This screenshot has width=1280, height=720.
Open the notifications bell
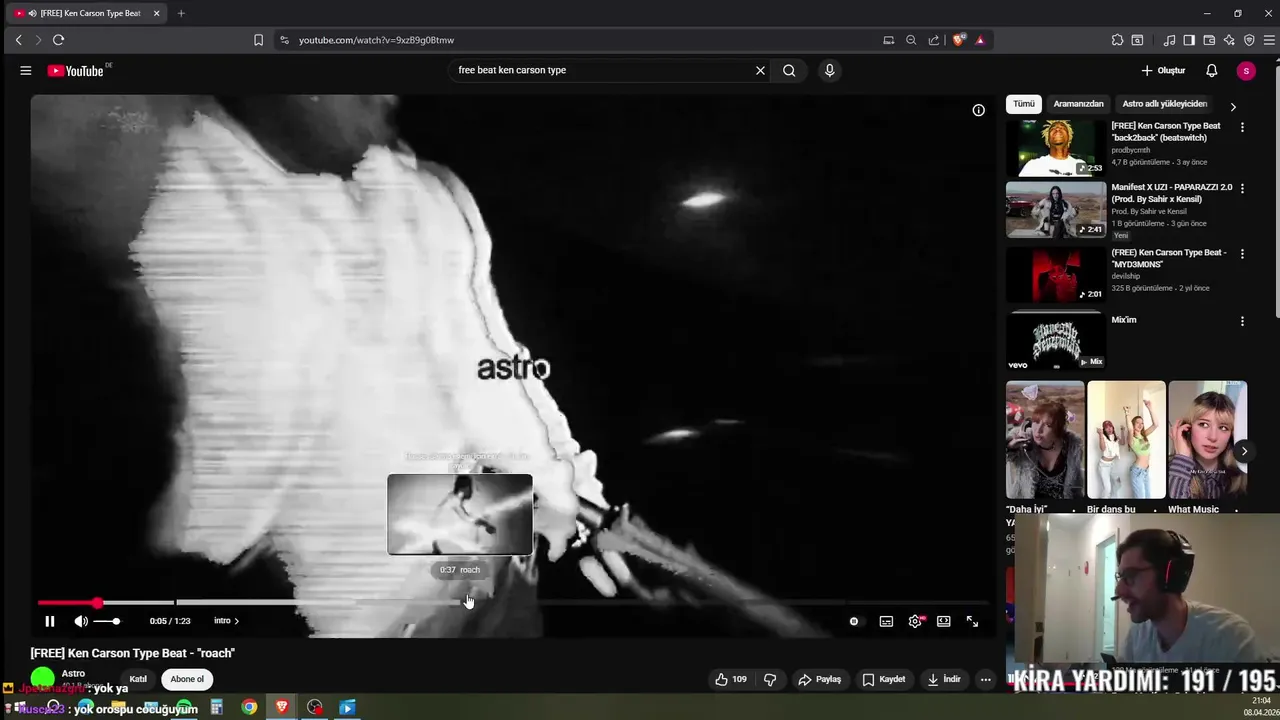click(x=1211, y=71)
